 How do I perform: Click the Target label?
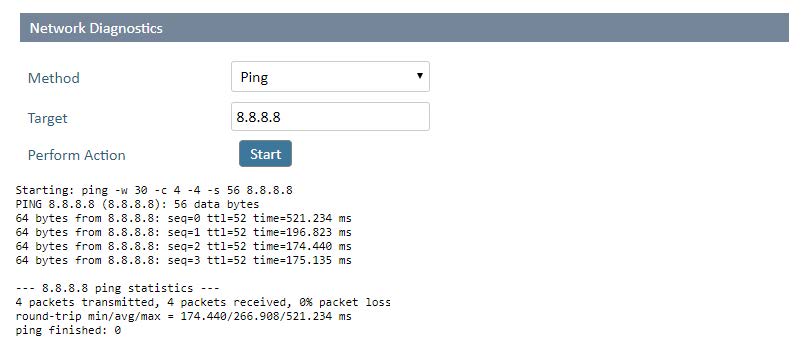(47, 118)
